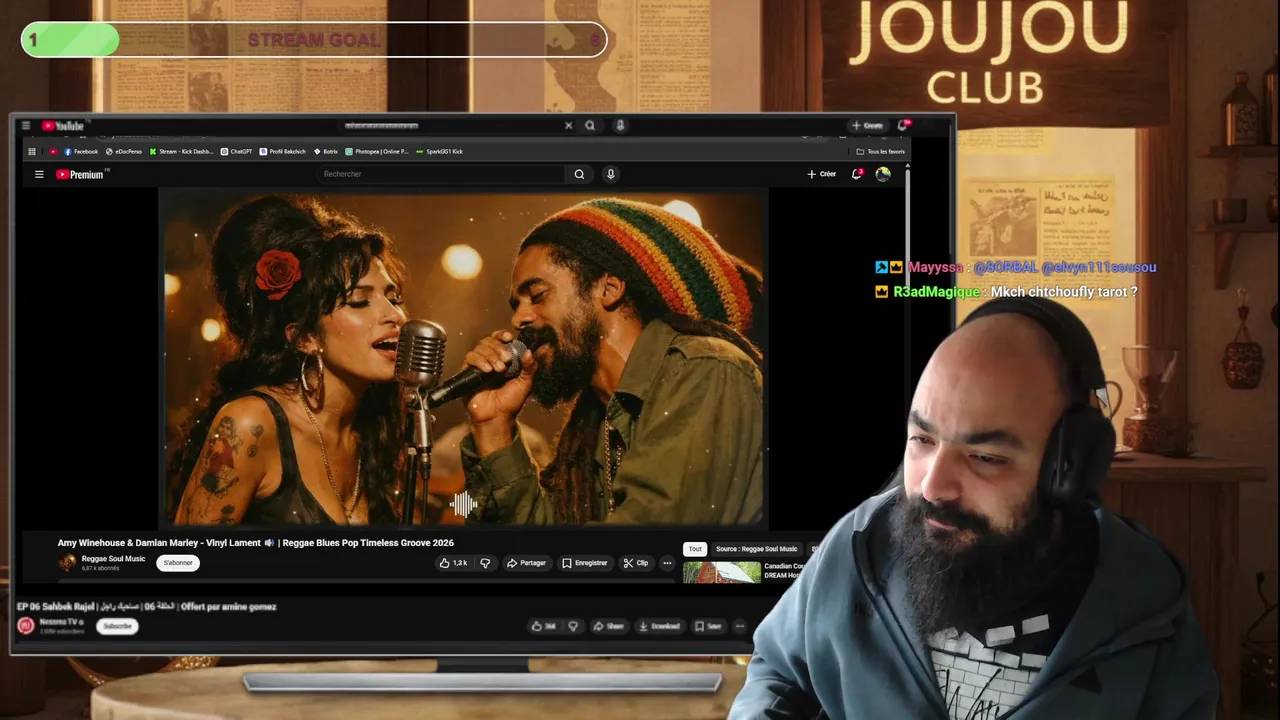Click microphone icon in top blurred bar
1280x720 pixels.
pos(620,126)
